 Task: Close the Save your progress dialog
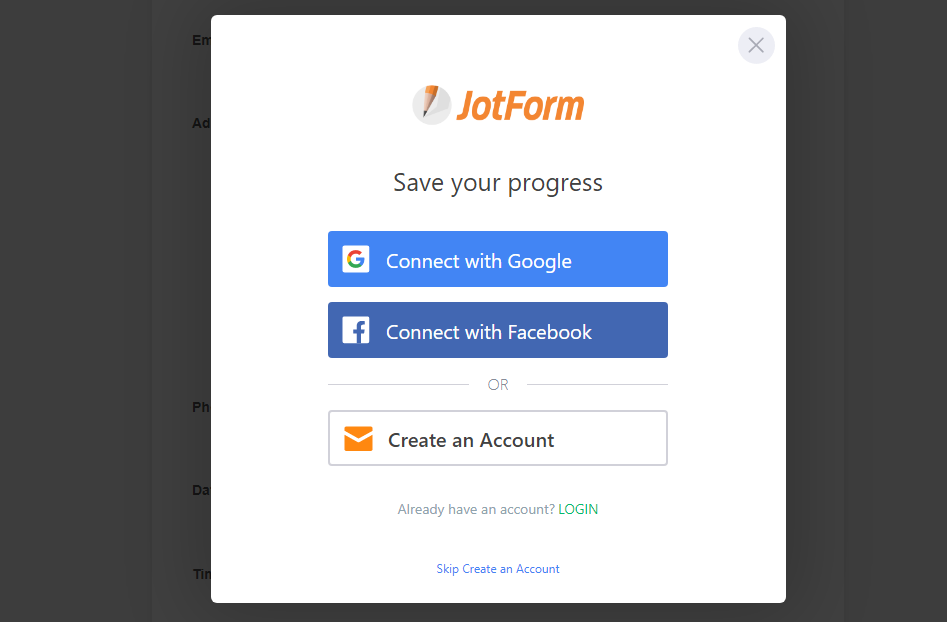(756, 45)
